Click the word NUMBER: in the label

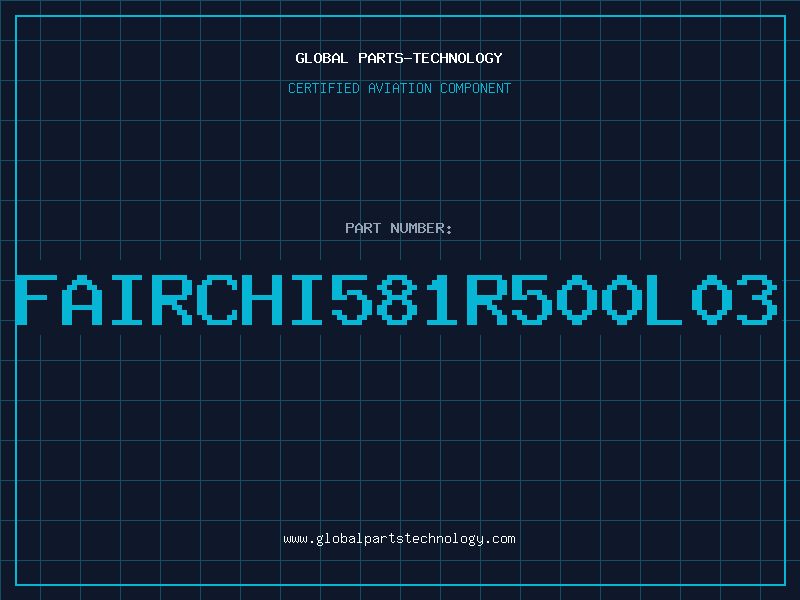tap(421, 228)
